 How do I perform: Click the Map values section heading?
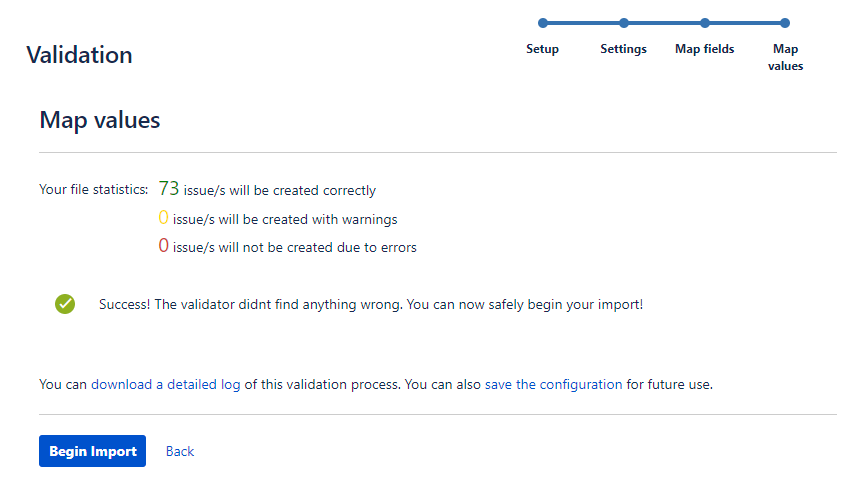(100, 120)
